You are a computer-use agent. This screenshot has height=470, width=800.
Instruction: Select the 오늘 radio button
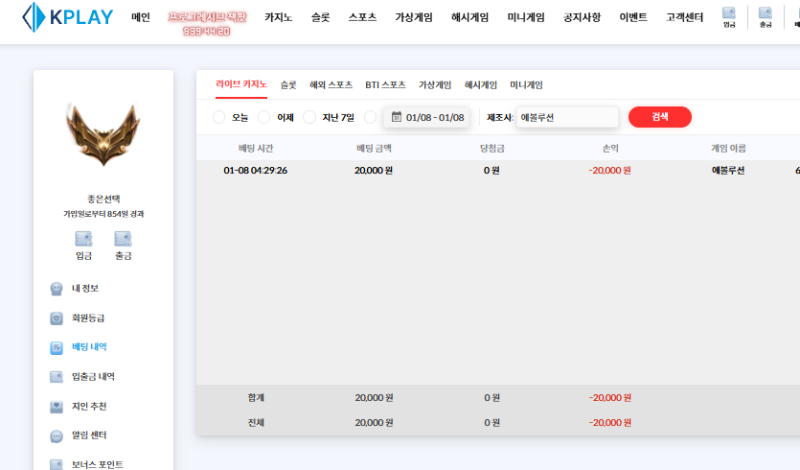pyautogui.click(x=220, y=117)
